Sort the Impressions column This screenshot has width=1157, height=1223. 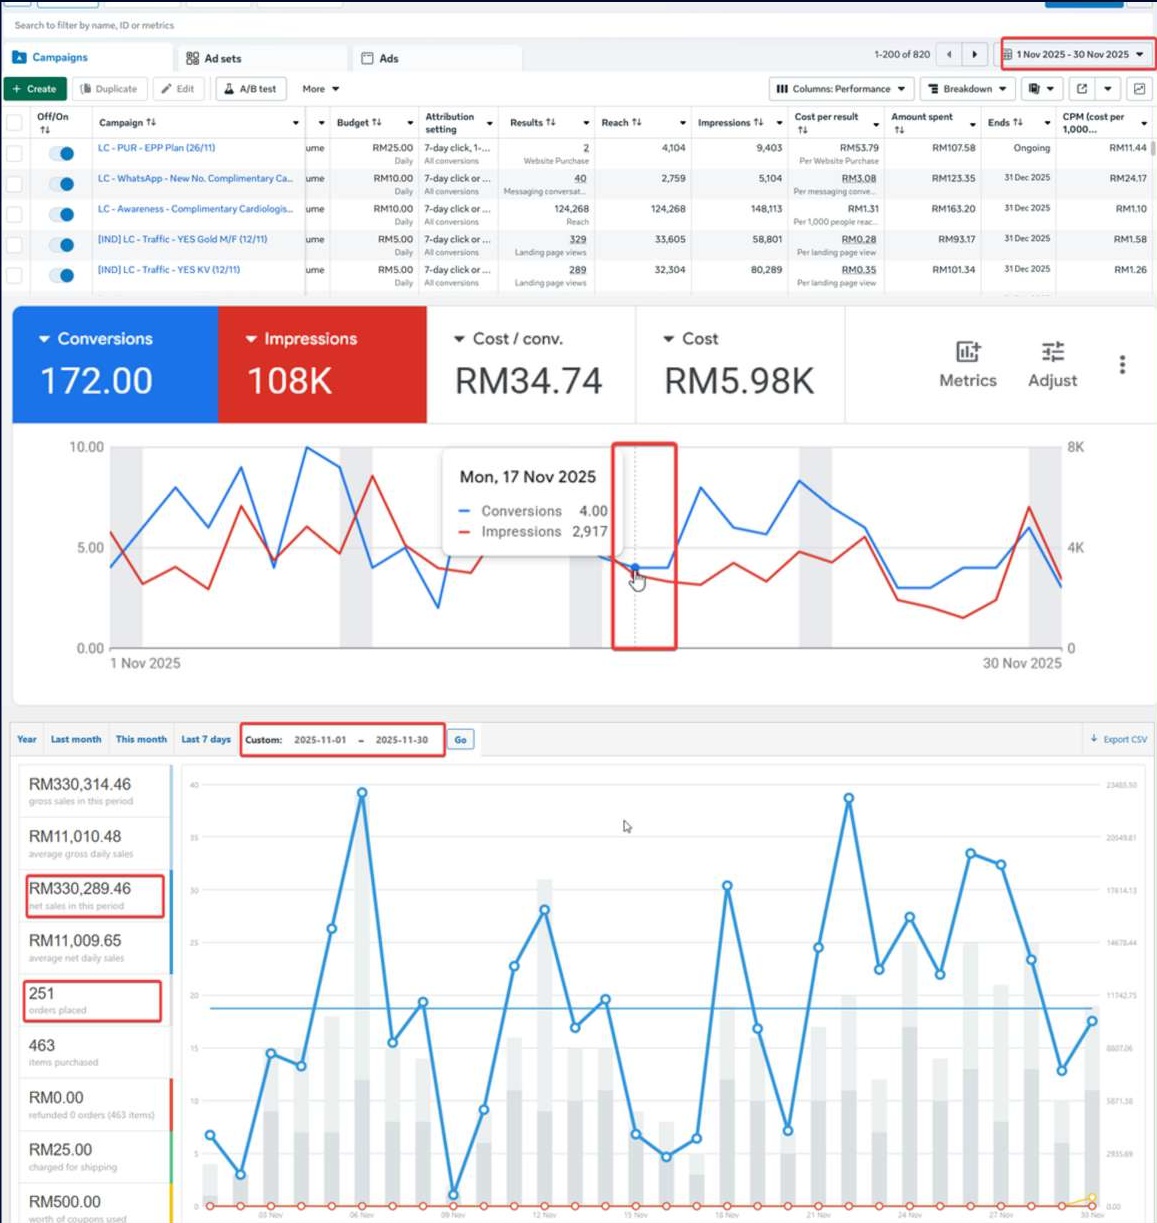pos(758,122)
